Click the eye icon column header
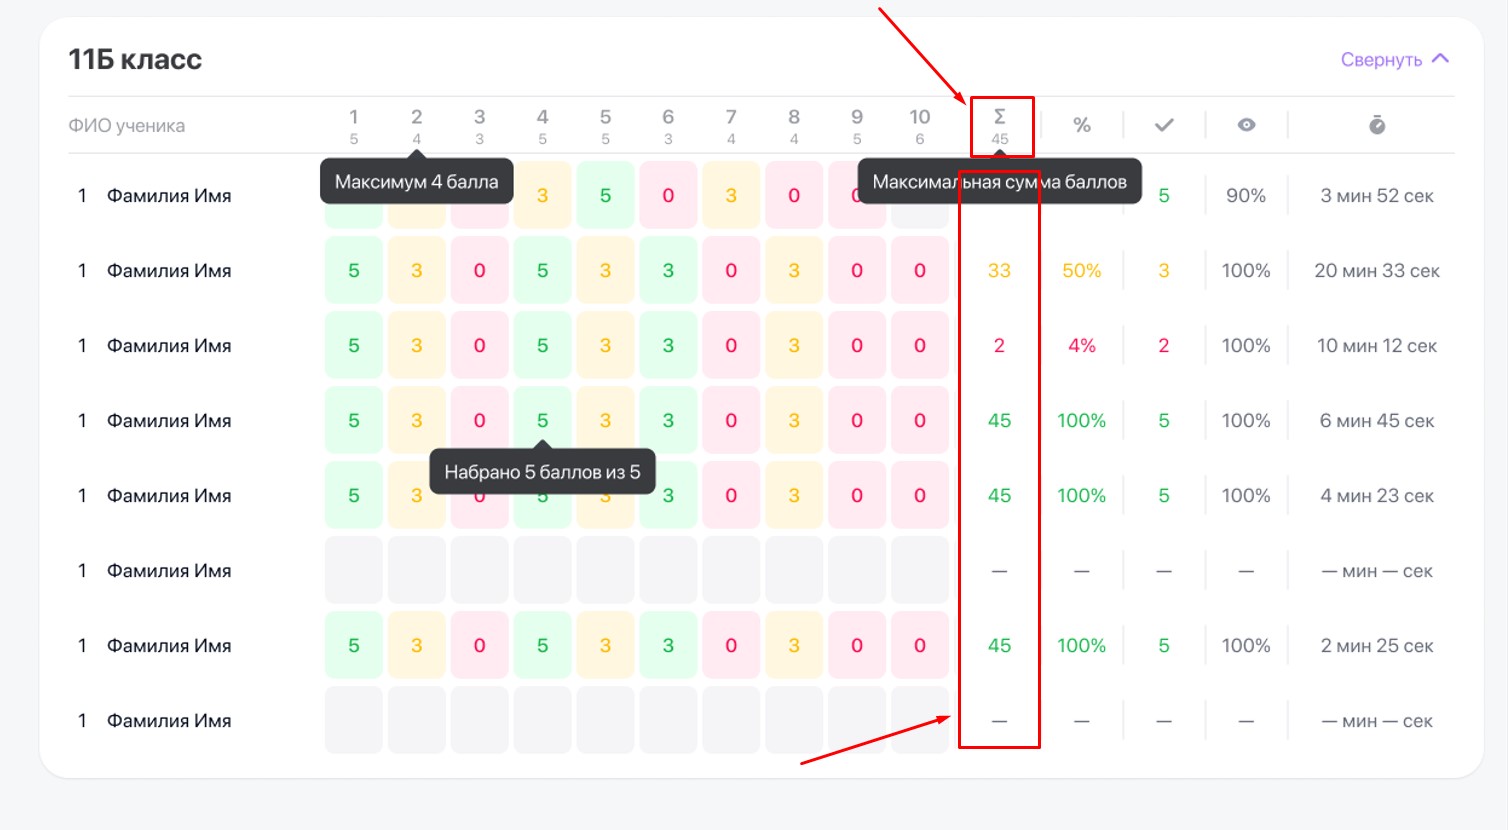Viewport: 1508px width, 830px height. pyautogui.click(x=1246, y=125)
